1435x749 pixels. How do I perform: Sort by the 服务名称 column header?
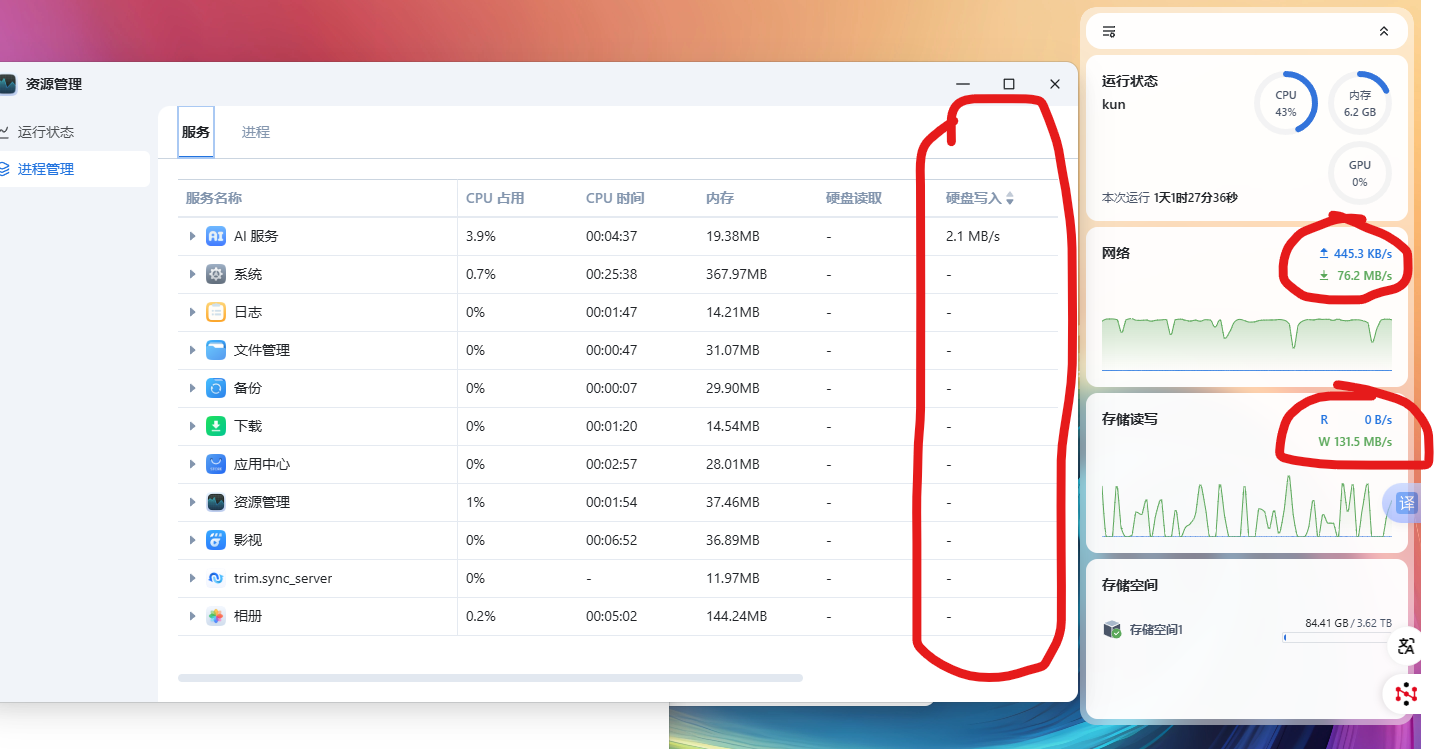(214, 198)
